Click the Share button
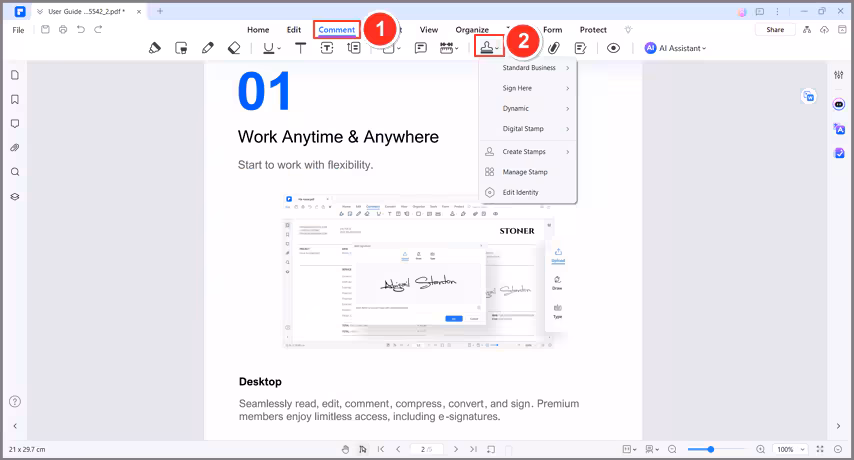 [x=775, y=29]
